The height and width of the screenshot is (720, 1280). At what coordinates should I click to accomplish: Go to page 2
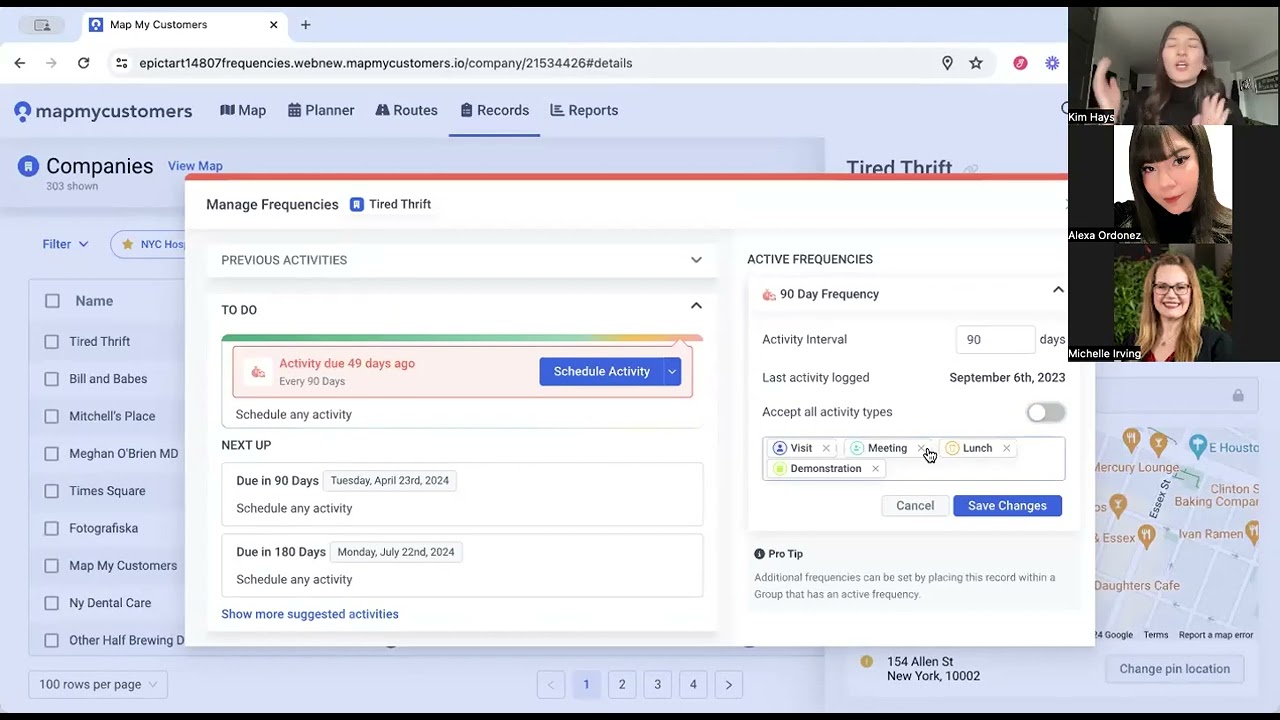622,684
